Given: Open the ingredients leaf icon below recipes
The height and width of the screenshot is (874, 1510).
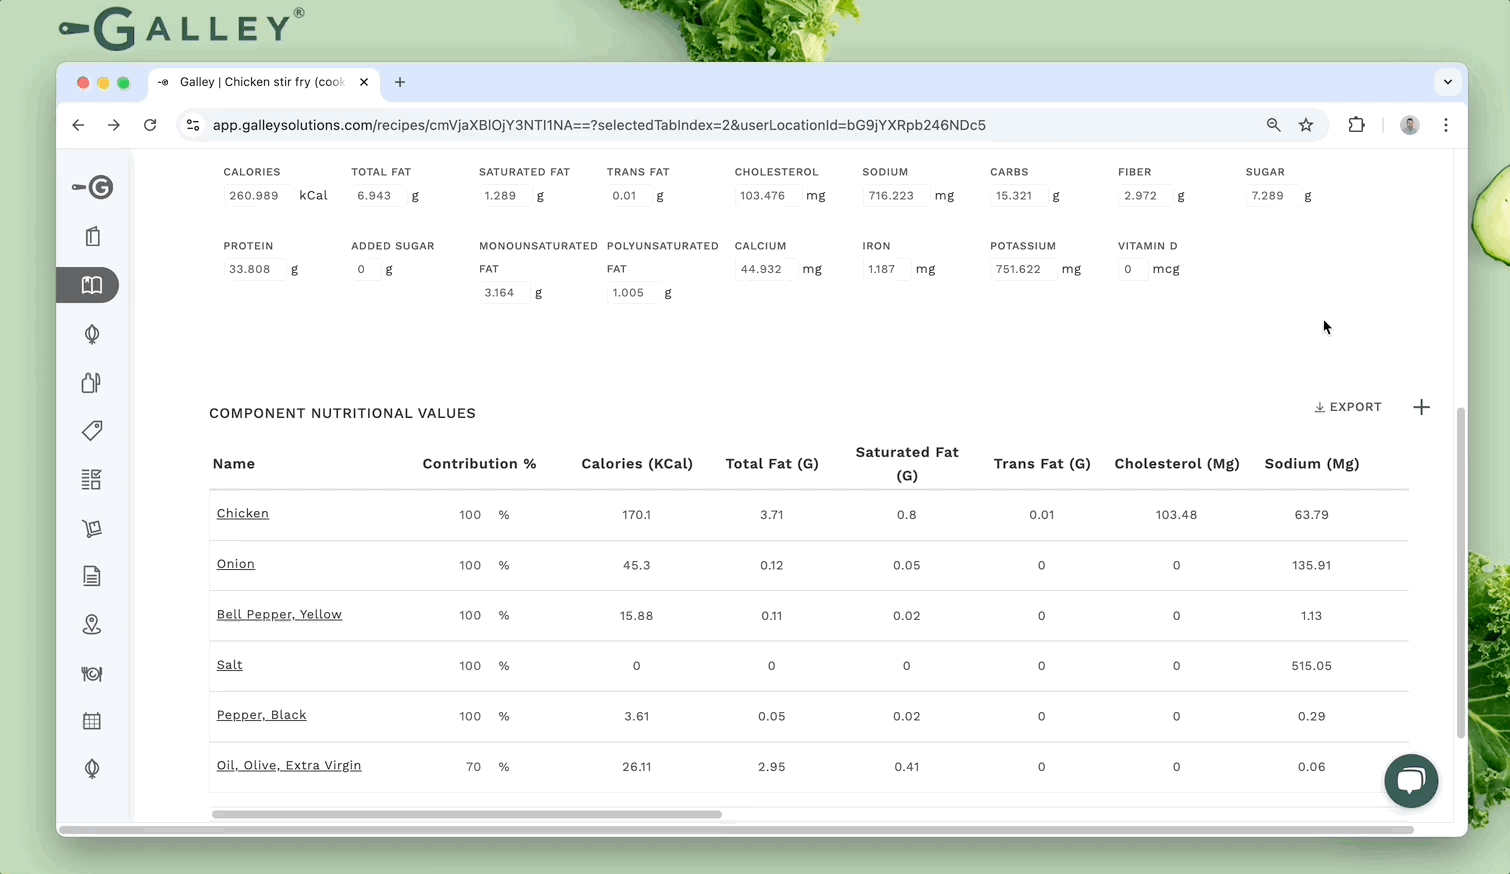Looking at the screenshot, I should coord(92,334).
